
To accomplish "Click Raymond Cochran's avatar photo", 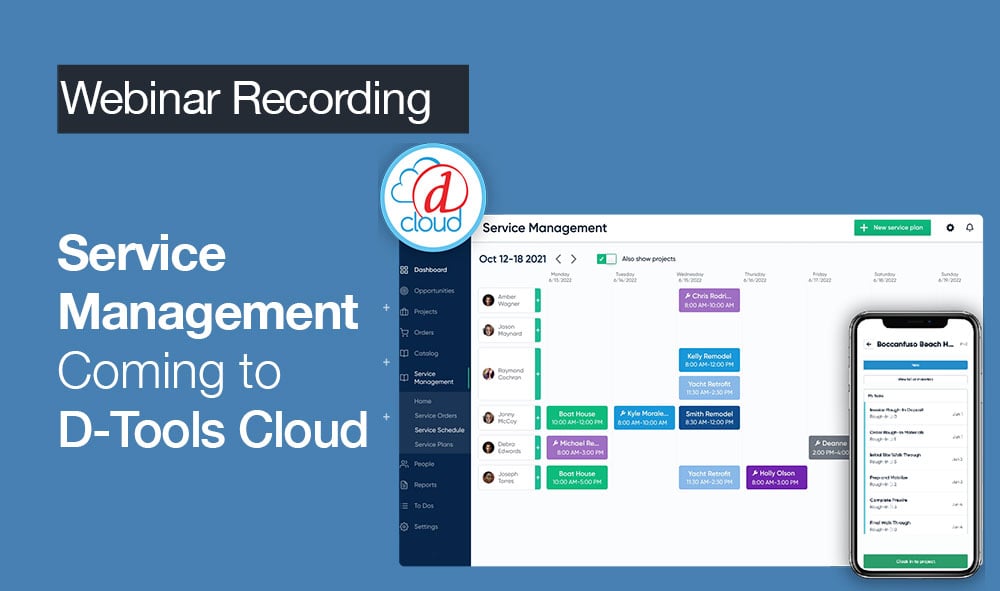I will [x=489, y=374].
